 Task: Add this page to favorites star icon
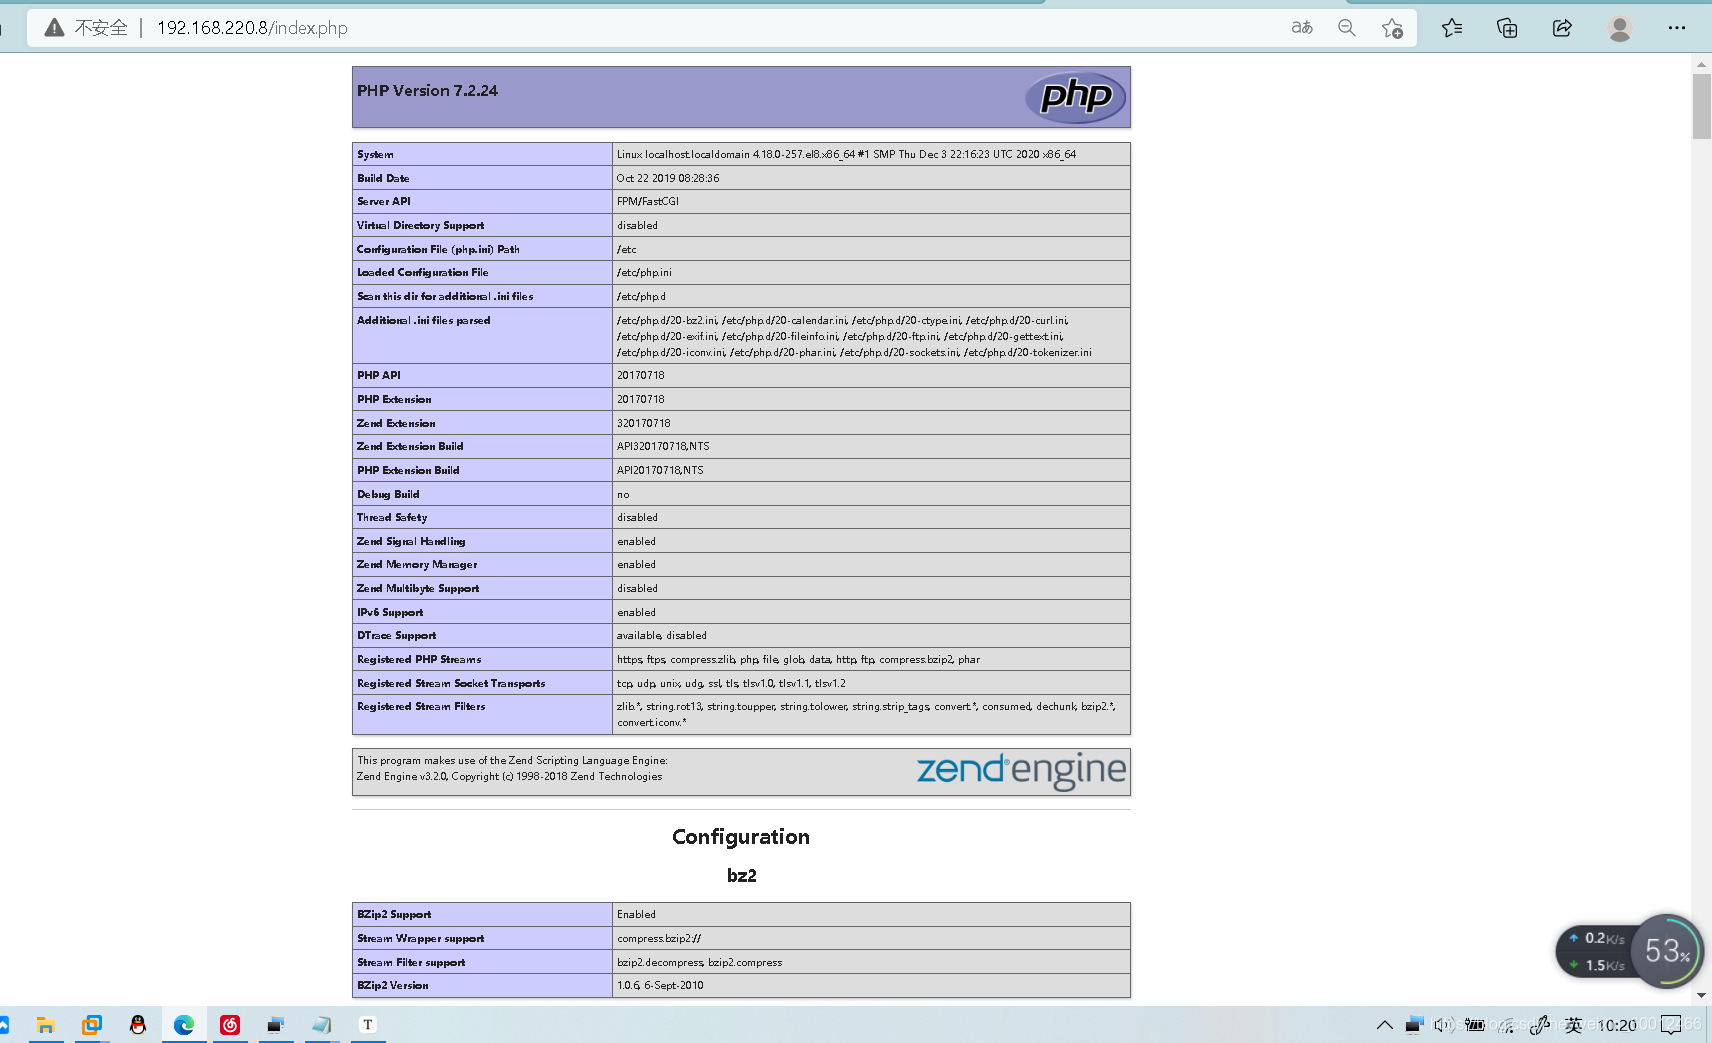[x=1392, y=28]
